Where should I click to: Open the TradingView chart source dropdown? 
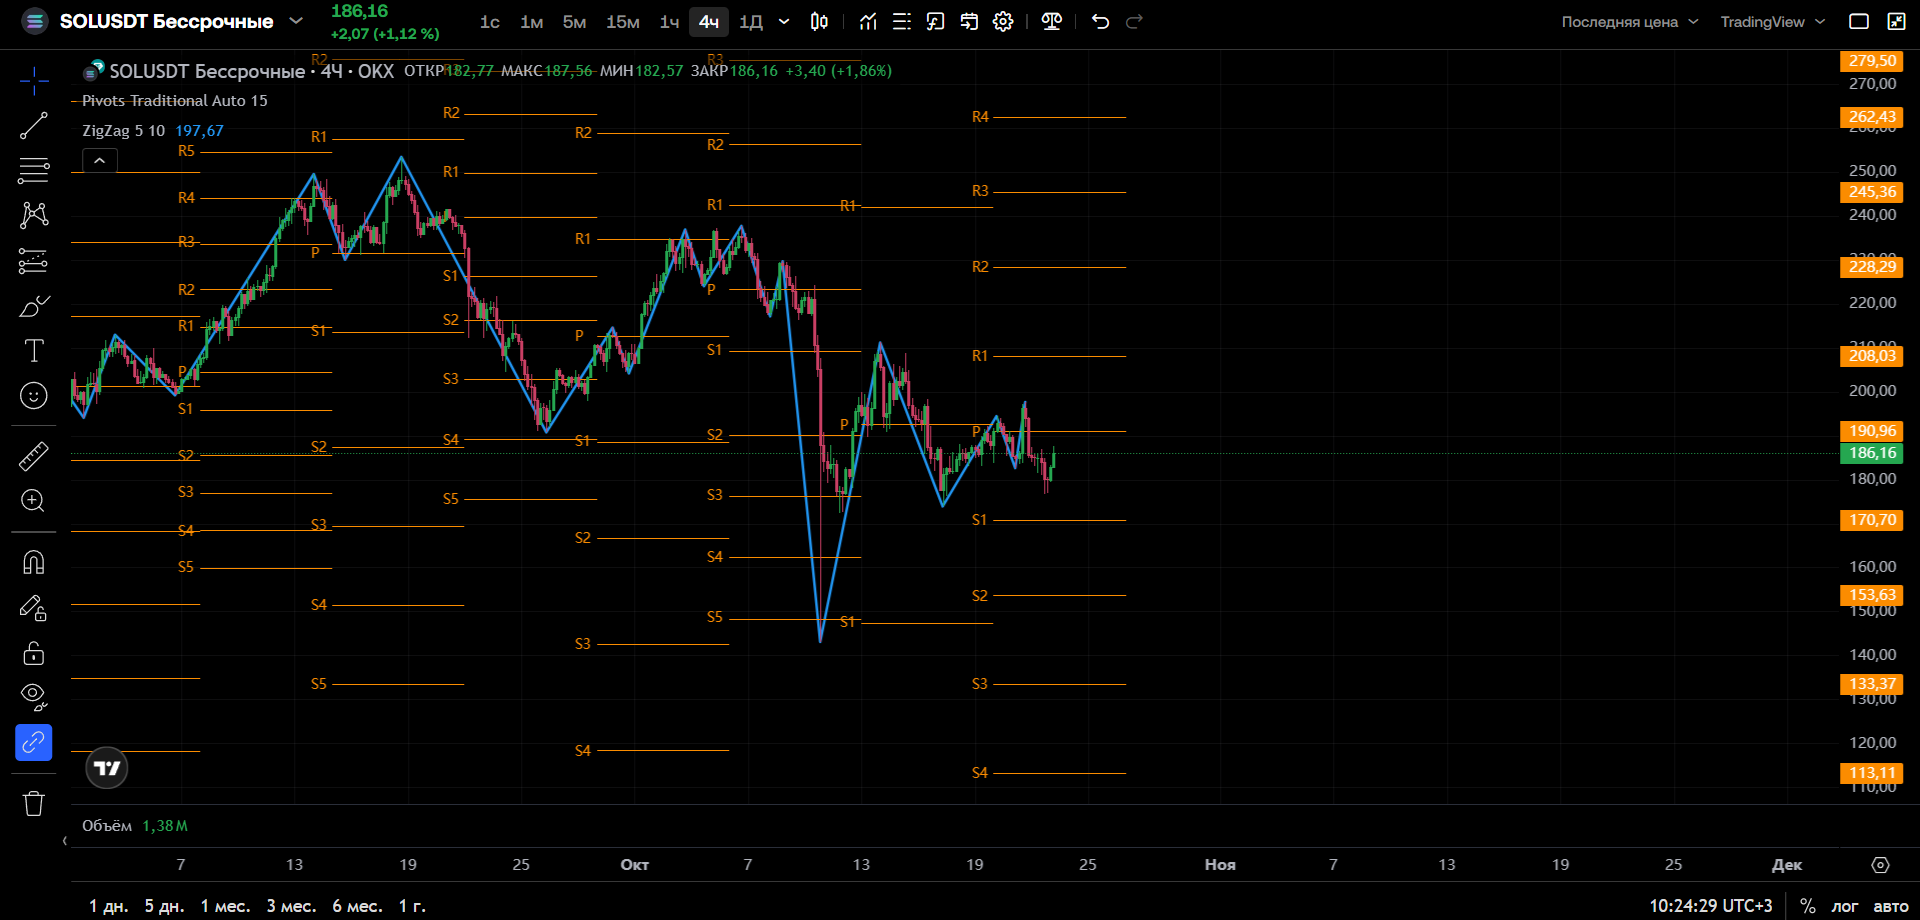point(1773,22)
